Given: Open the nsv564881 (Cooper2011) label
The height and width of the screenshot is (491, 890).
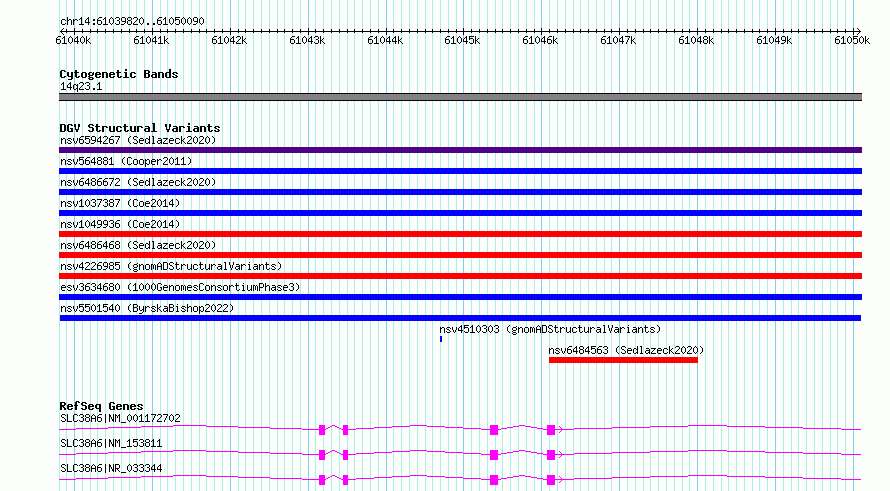Looking at the screenshot, I should point(126,161).
